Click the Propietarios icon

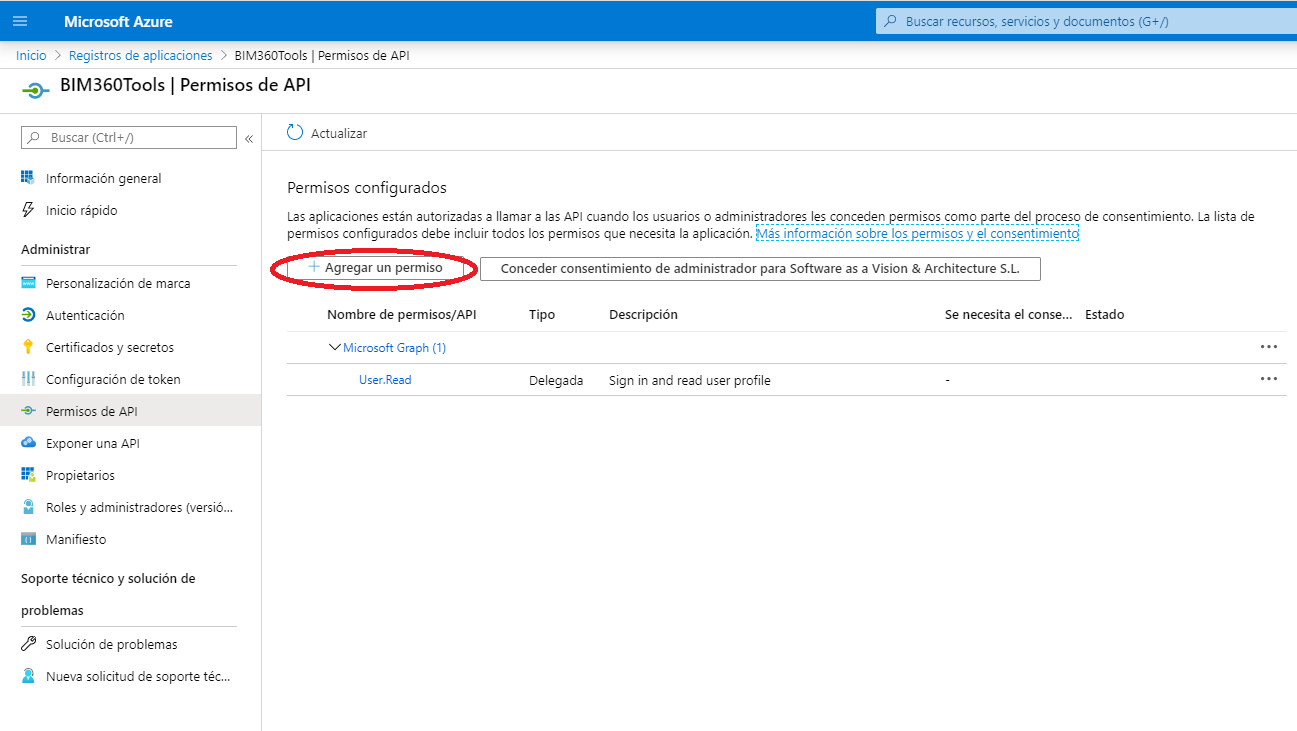pos(28,475)
